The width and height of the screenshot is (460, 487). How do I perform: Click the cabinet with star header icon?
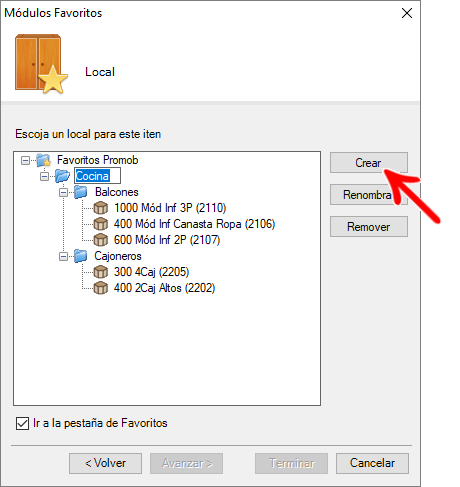click(x=41, y=64)
